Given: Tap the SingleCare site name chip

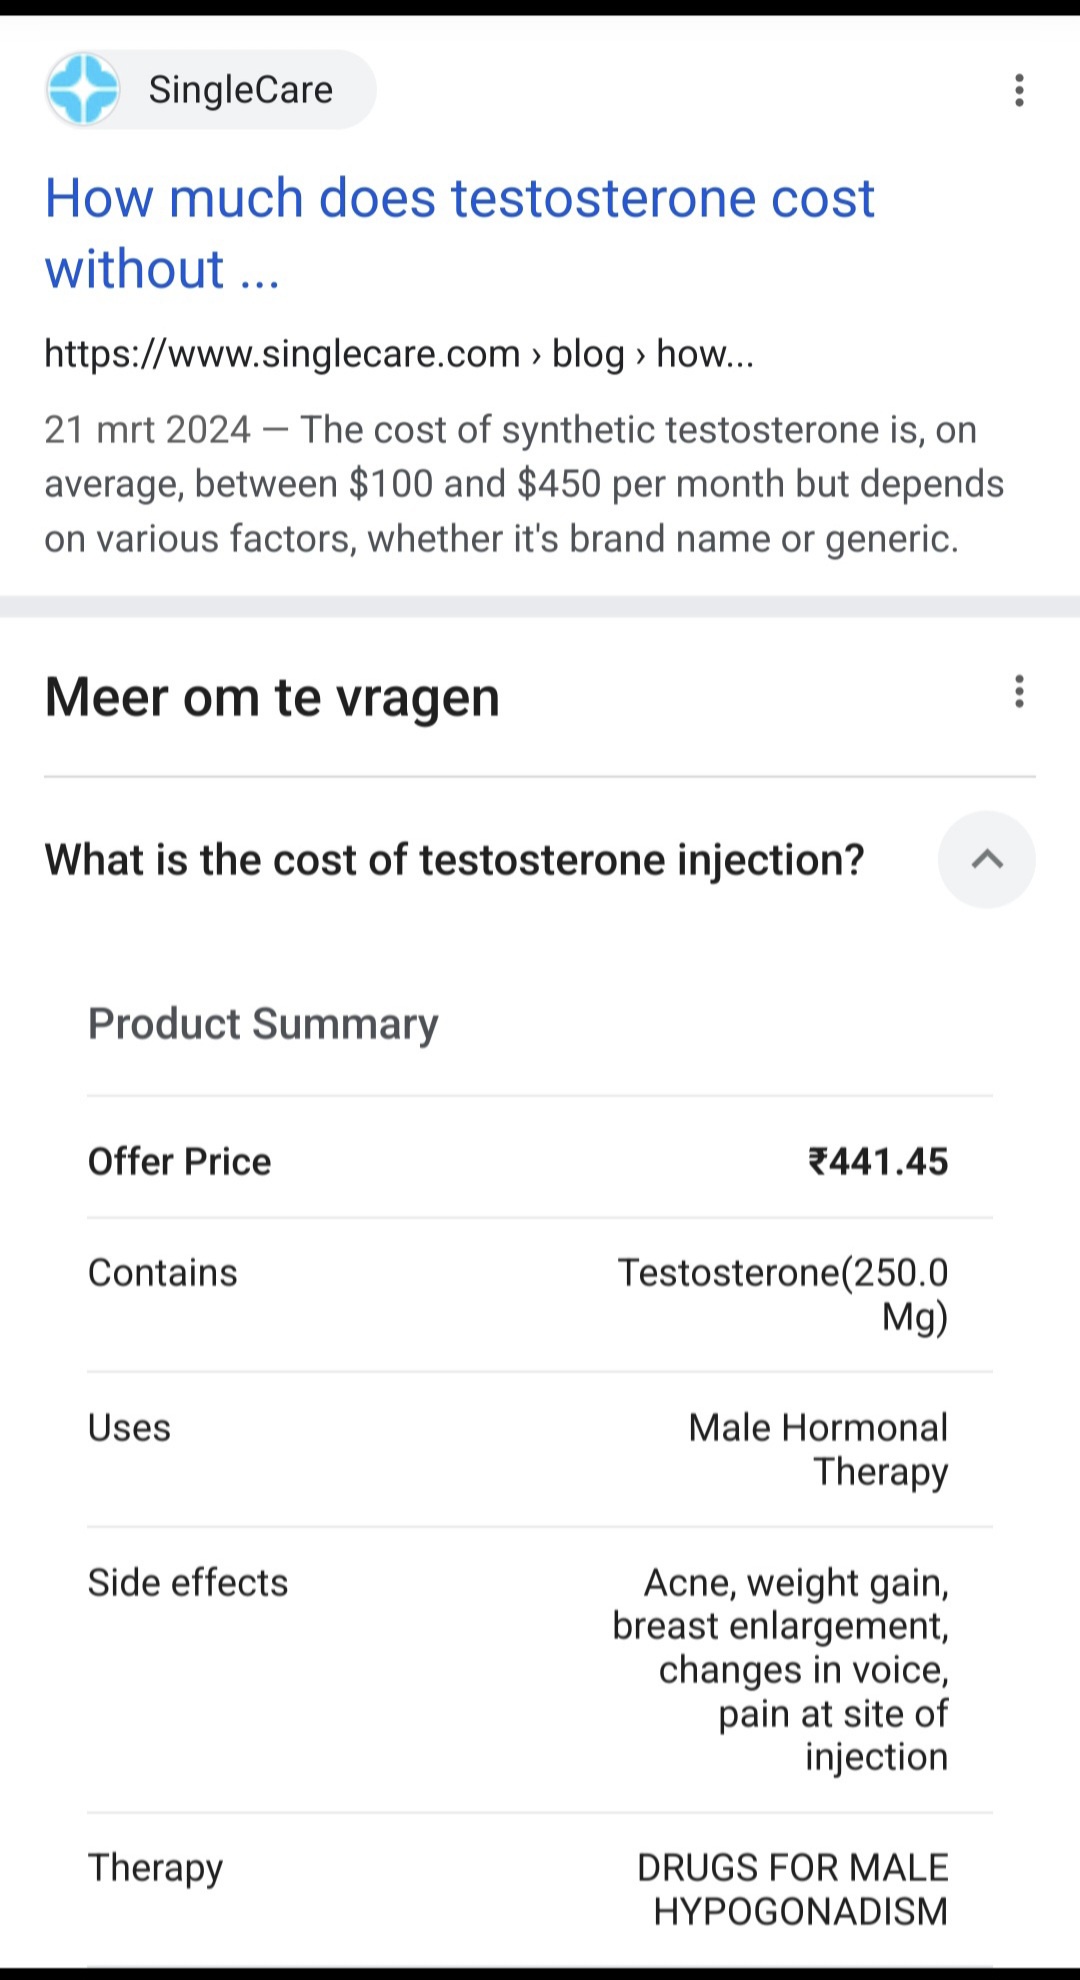Looking at the screenshot, I should coord(211,90).
